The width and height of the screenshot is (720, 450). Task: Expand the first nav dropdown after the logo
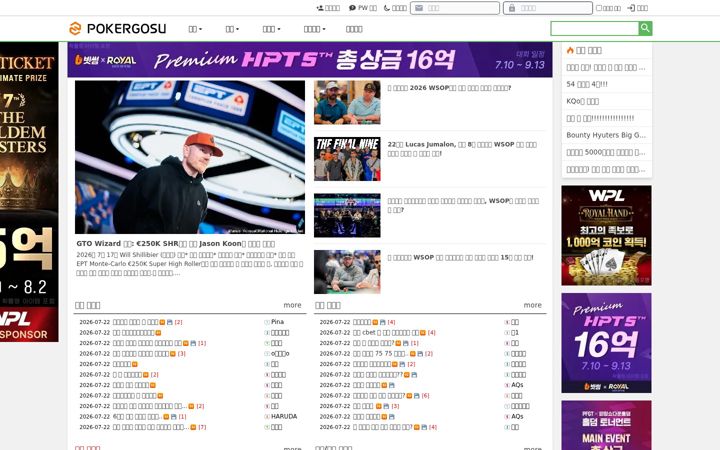coord(195,29)
